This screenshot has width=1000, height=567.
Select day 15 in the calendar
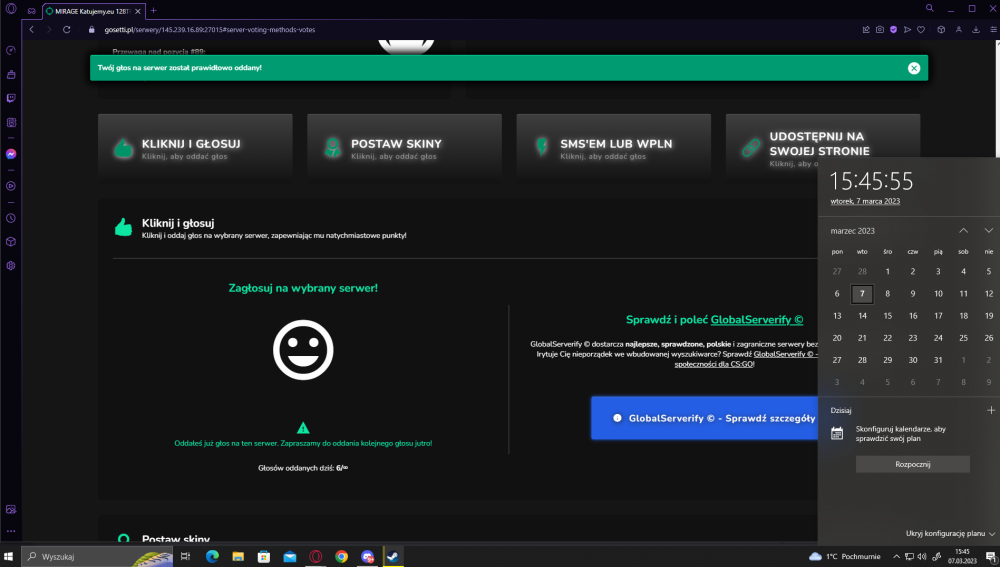[x=888, y=316]
